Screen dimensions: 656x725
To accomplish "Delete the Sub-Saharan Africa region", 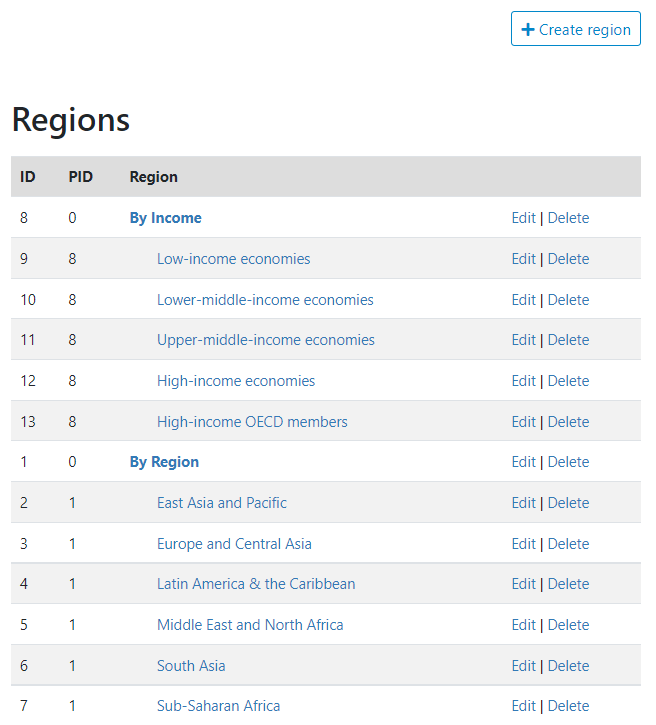I will (x=568, y=706).
